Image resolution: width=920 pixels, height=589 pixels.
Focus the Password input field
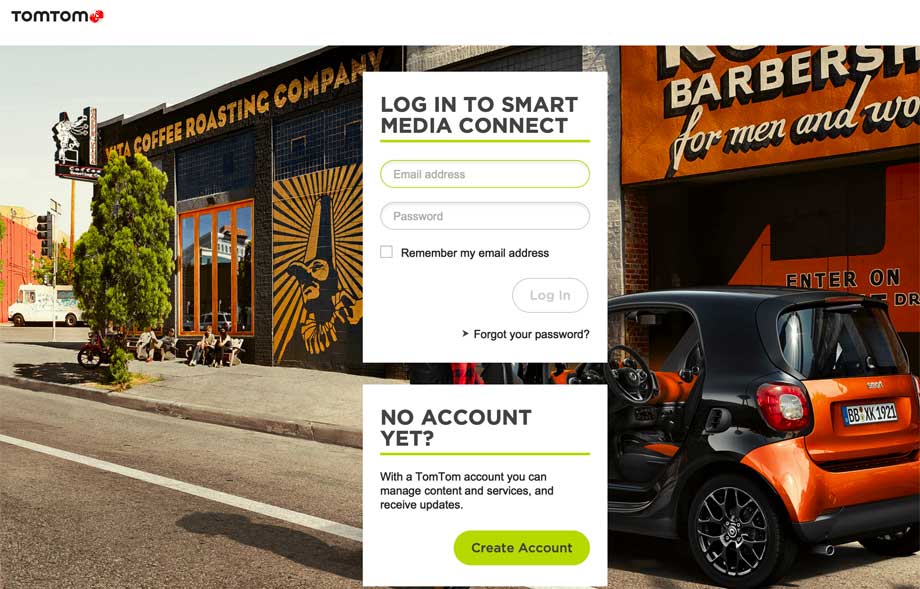tap(485, 216)
